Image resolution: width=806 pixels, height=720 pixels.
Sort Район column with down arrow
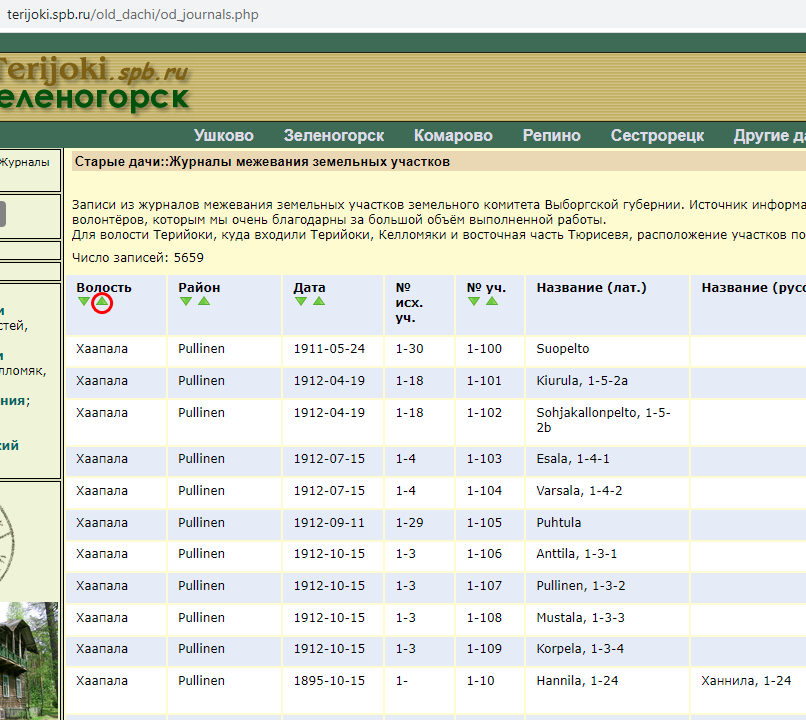186,301
